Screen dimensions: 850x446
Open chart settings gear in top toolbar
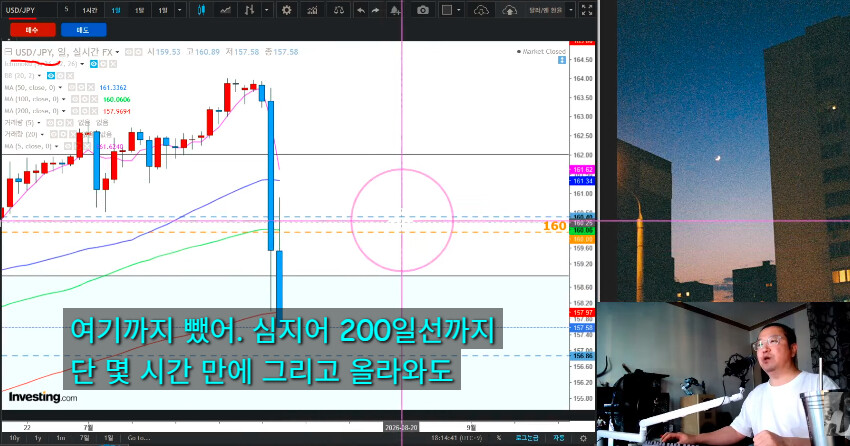coord(287,10)
